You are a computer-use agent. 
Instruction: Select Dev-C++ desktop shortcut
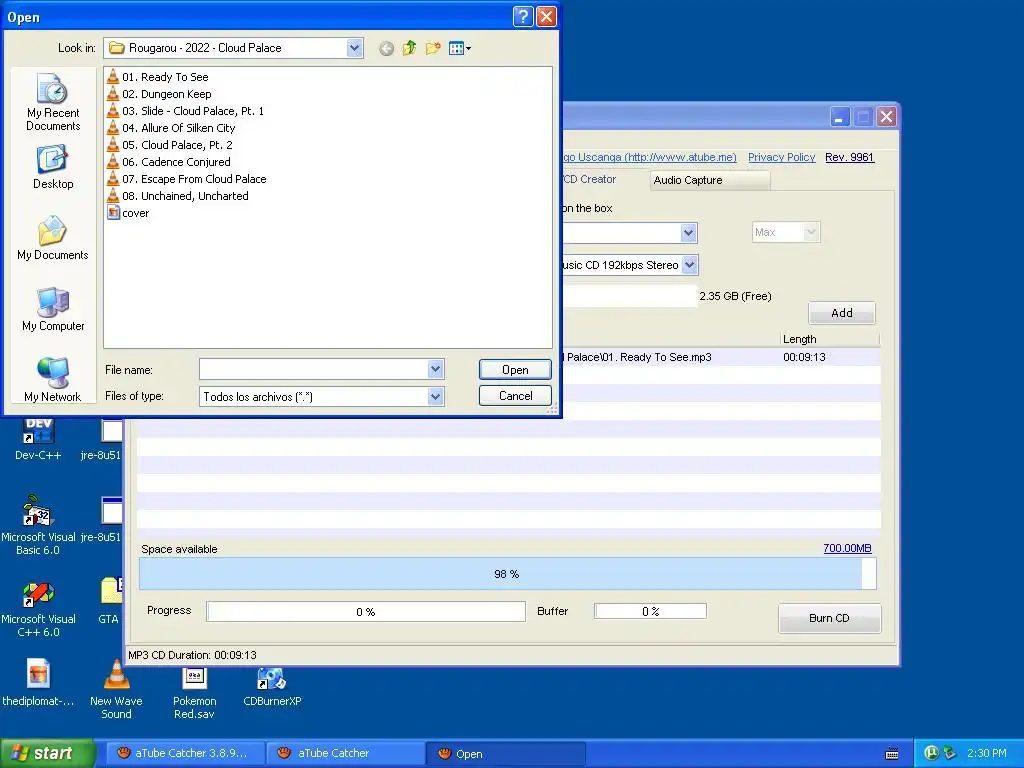pyautogui.click(x=38, y=439)
